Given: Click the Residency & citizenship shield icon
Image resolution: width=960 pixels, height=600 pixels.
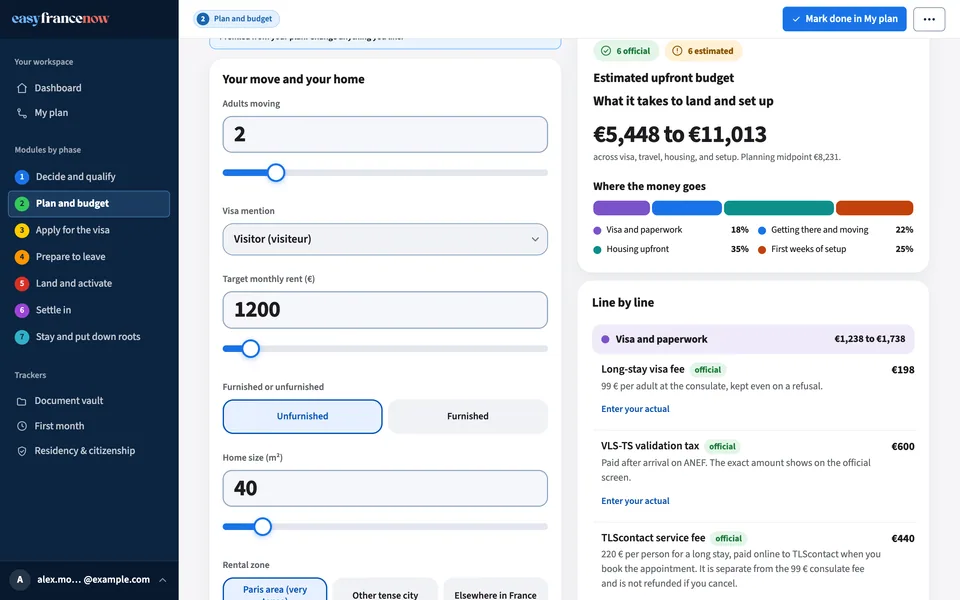Looking at the screenshot, I should coord(22,451).
